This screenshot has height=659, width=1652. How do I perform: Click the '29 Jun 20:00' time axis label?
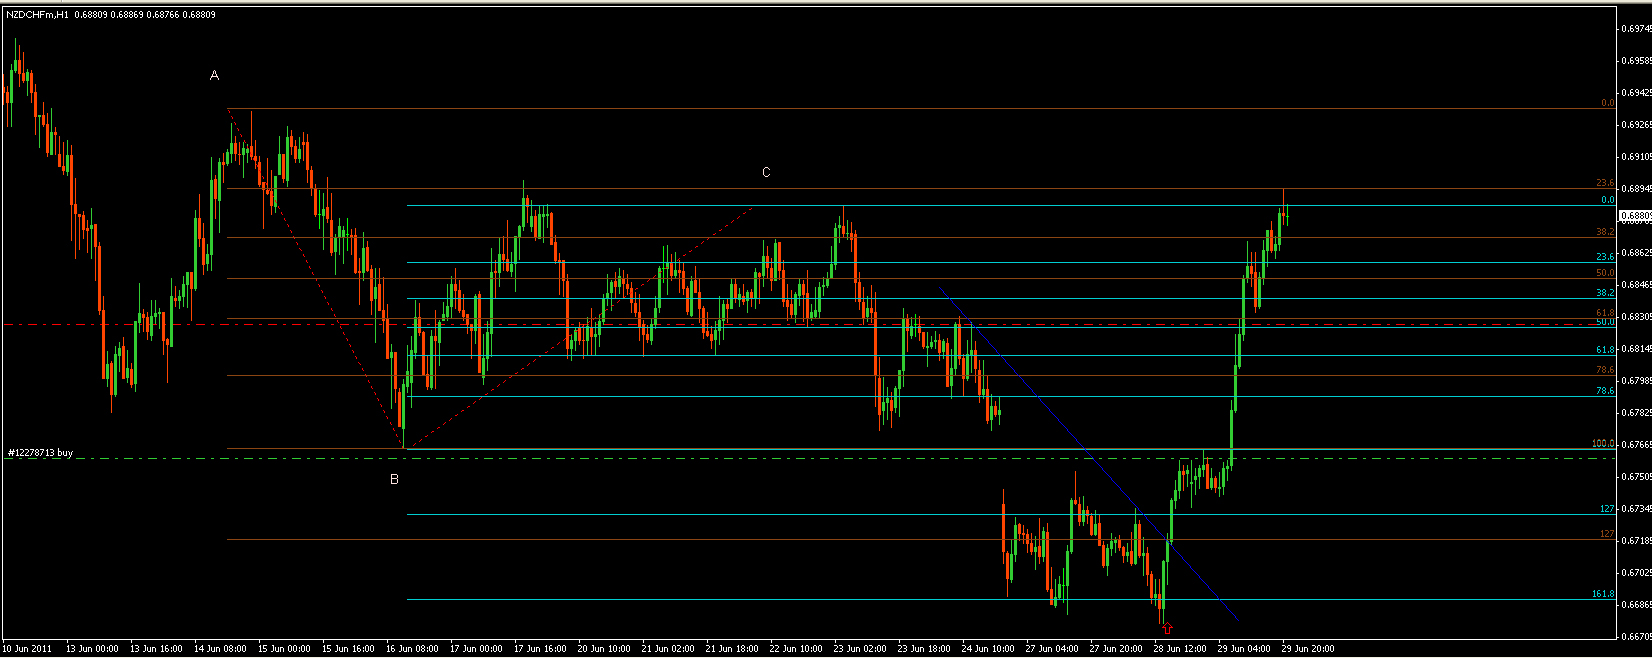click(x=1308, y=649)
